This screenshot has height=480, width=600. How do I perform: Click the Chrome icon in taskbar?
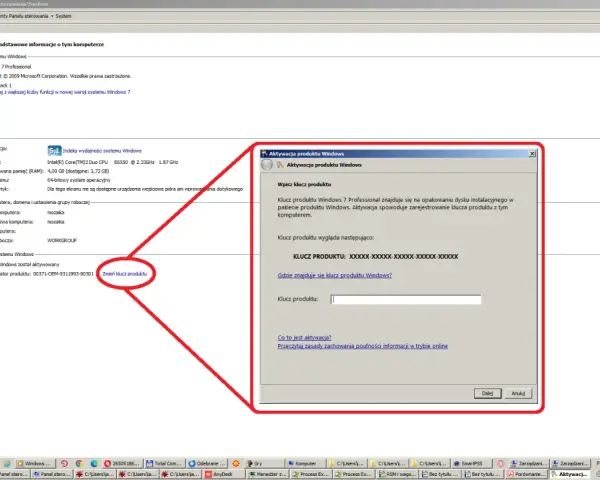click(x=79, y=464)
